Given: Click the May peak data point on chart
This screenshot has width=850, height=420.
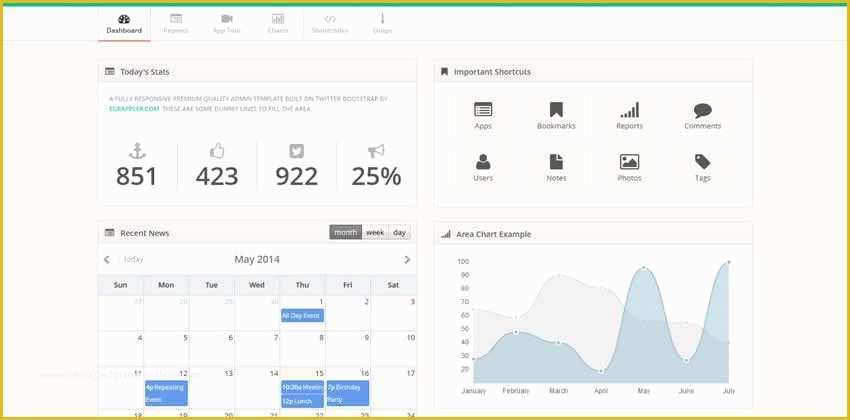Looking at the screenshot, I should click(x=643, y=268).
